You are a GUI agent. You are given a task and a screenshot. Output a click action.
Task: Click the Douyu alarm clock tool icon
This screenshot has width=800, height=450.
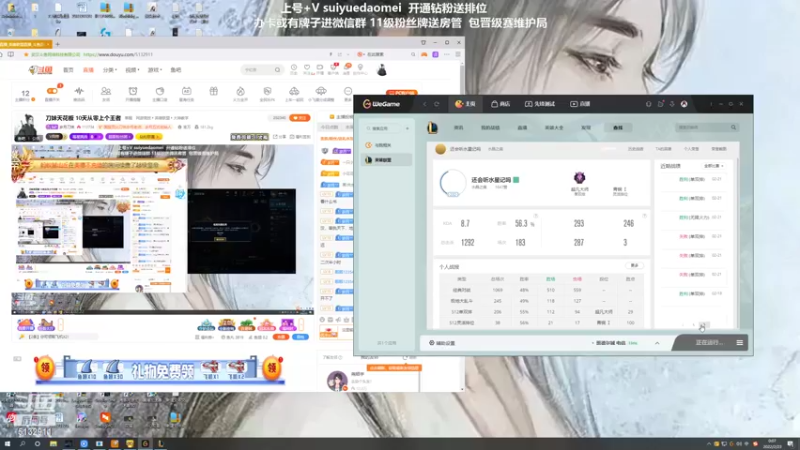click(133, 91)
